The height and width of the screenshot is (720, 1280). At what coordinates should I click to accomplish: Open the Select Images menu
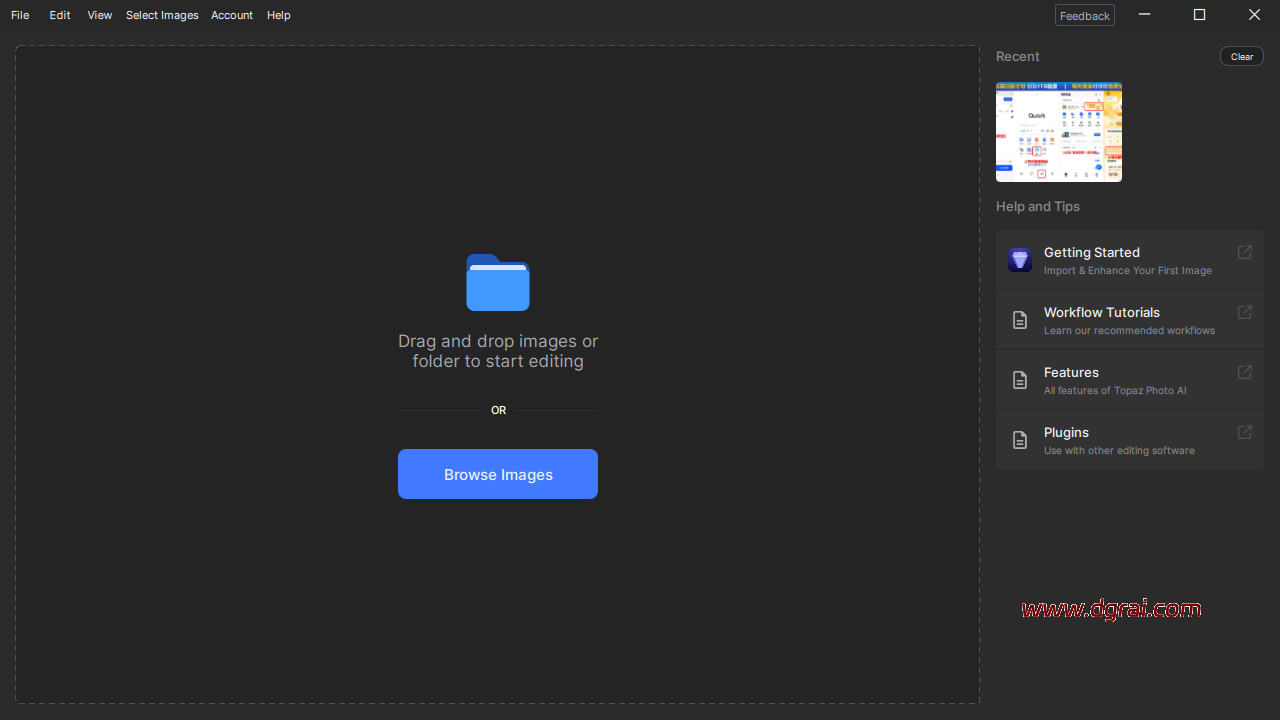click(x=162, y=15)
